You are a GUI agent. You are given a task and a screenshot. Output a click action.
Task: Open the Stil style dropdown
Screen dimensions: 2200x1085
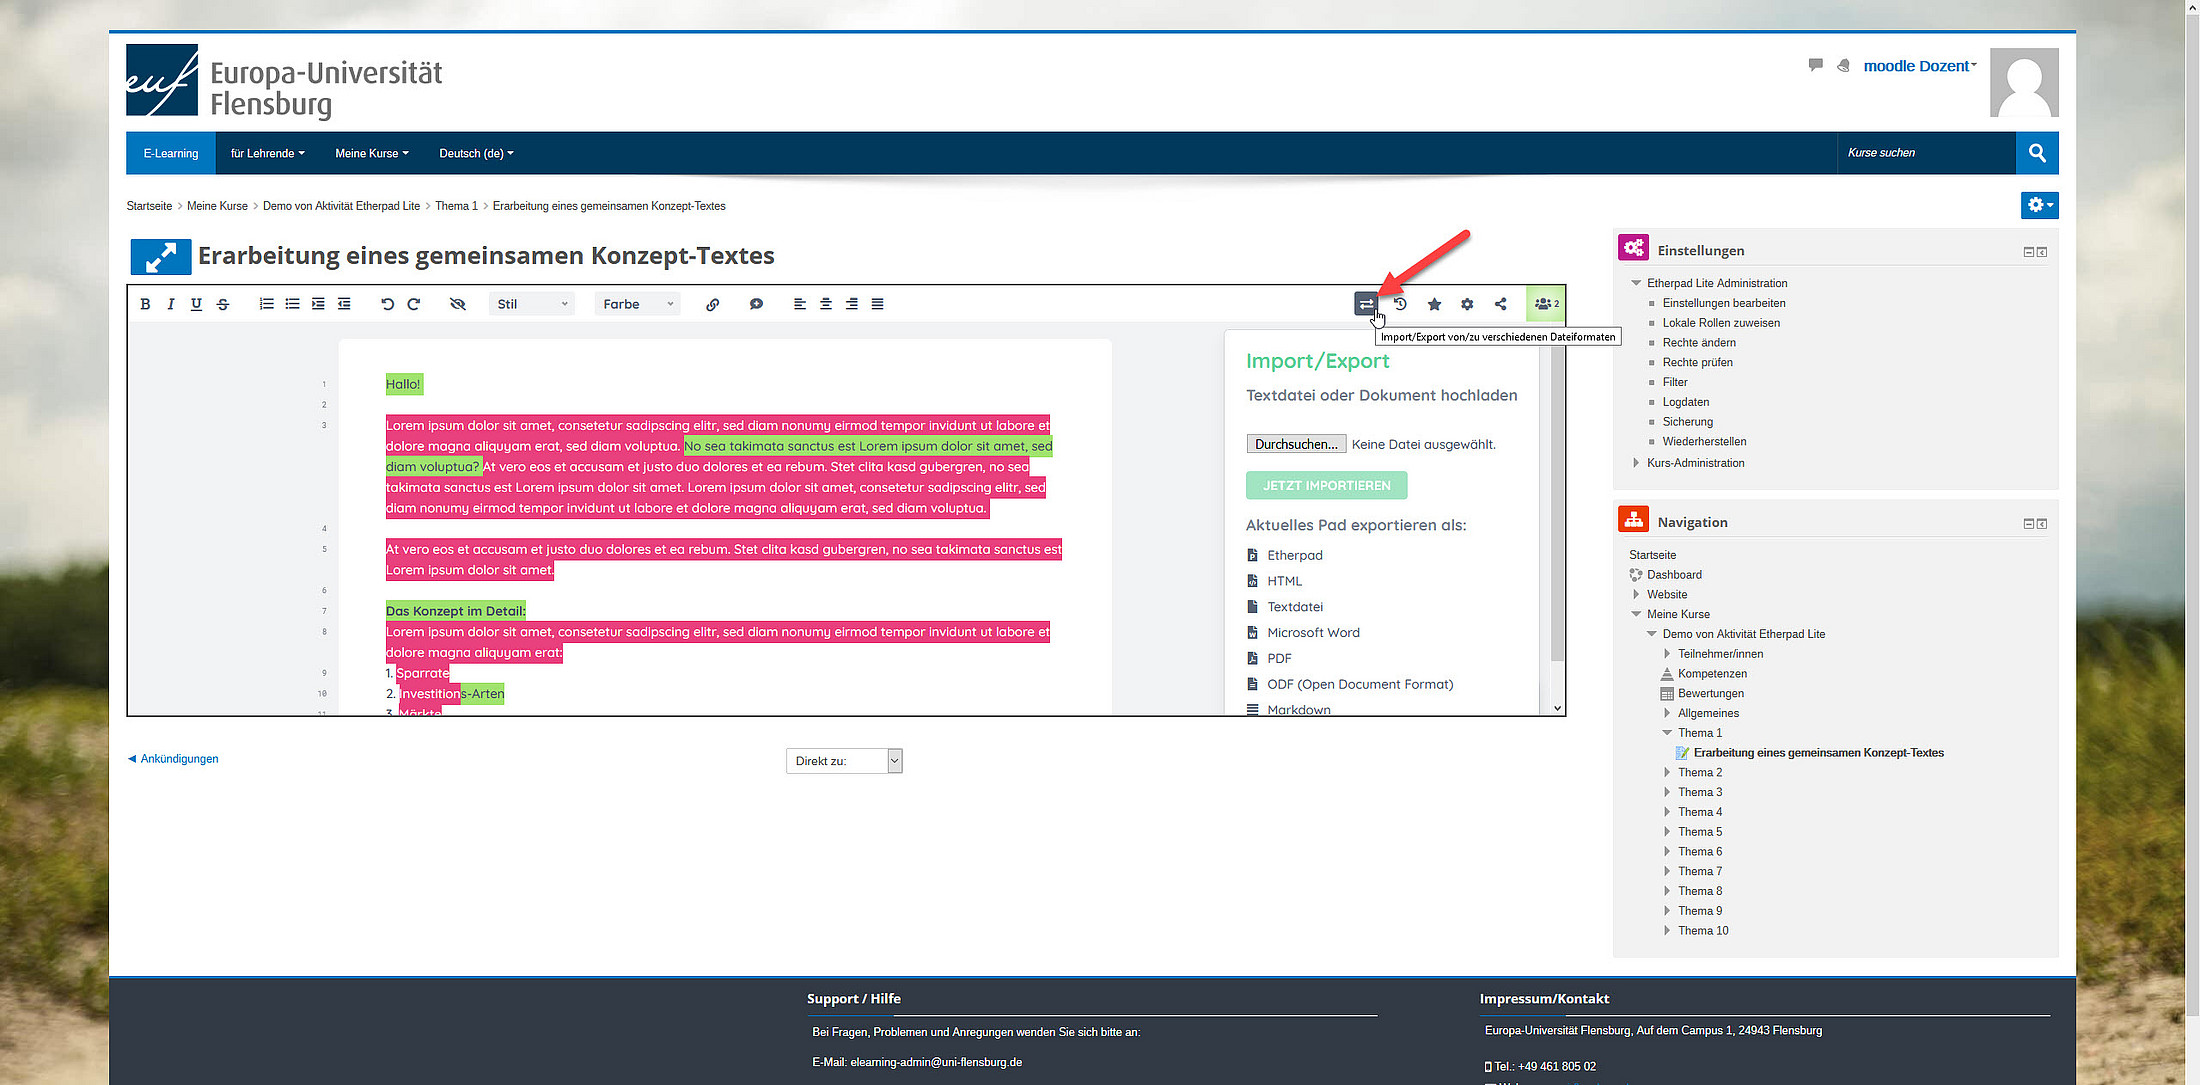[532, 304]
